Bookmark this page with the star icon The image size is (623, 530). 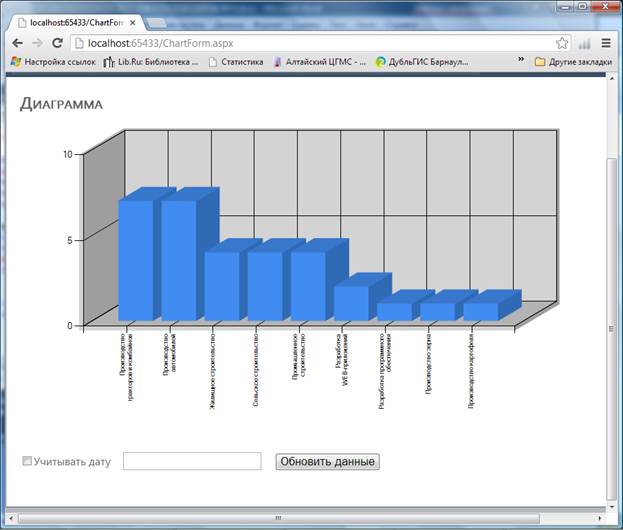pos(562,43)
